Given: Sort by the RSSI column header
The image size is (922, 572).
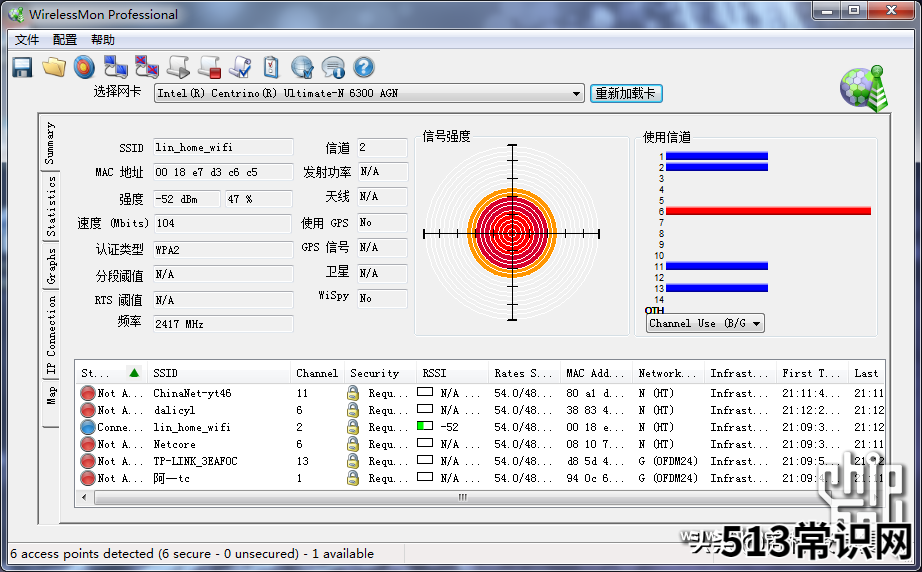Looking at the screenshot, I should [x=452, y=373].
